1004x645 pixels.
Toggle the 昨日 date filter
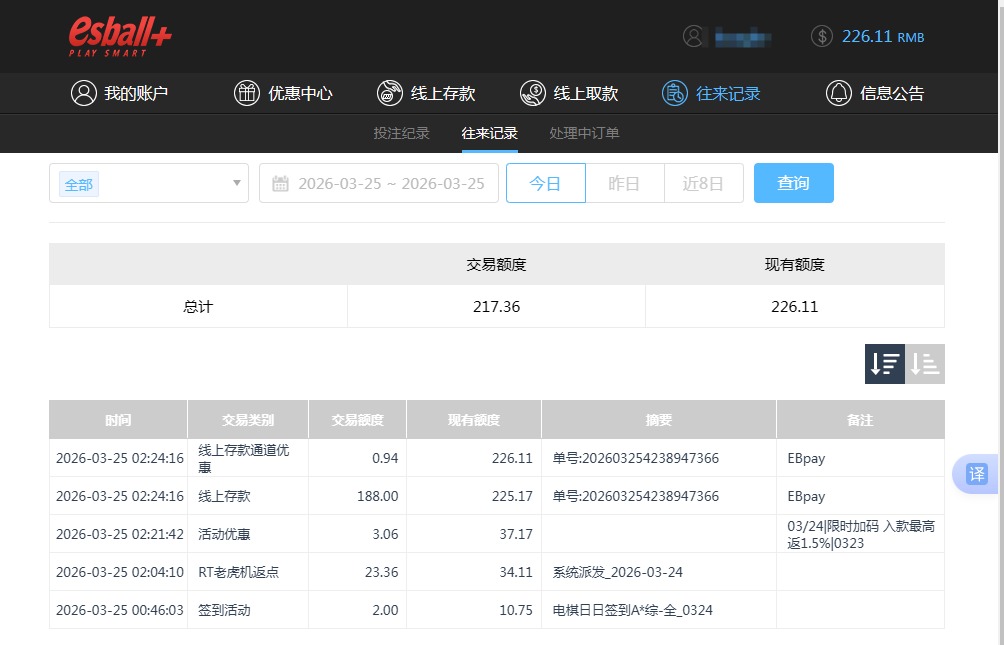click(624, 183)
